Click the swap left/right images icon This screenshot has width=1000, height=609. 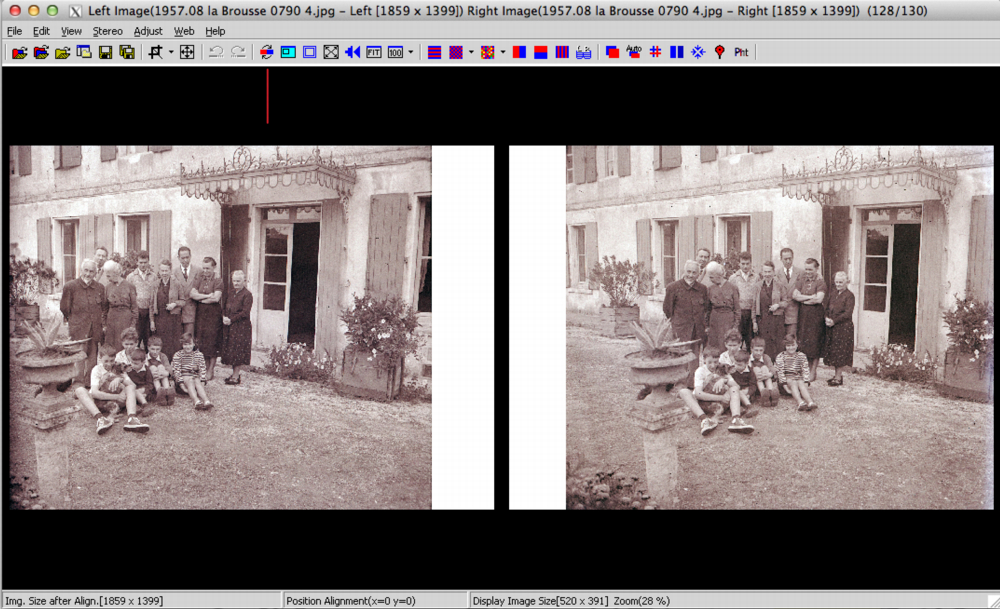coord(266,52)
